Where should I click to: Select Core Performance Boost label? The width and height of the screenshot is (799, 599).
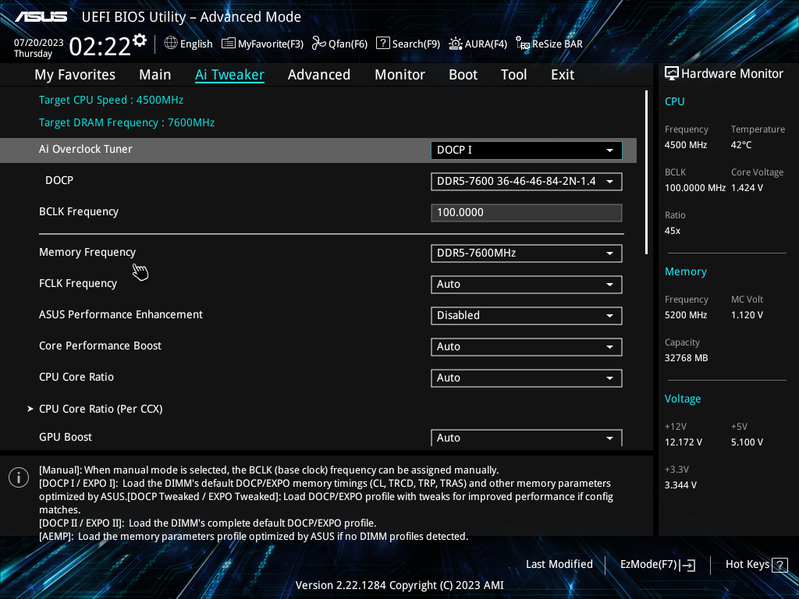(x=100, y=346)
